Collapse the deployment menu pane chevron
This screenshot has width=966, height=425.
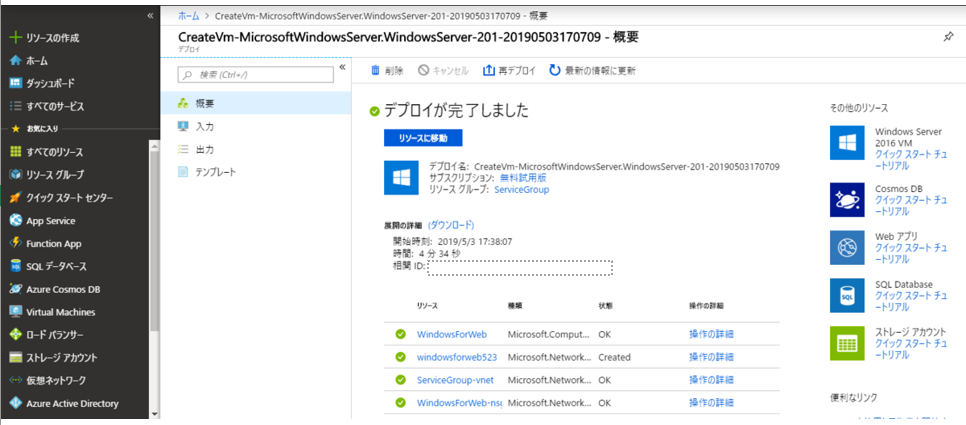[x=343, y=67]
